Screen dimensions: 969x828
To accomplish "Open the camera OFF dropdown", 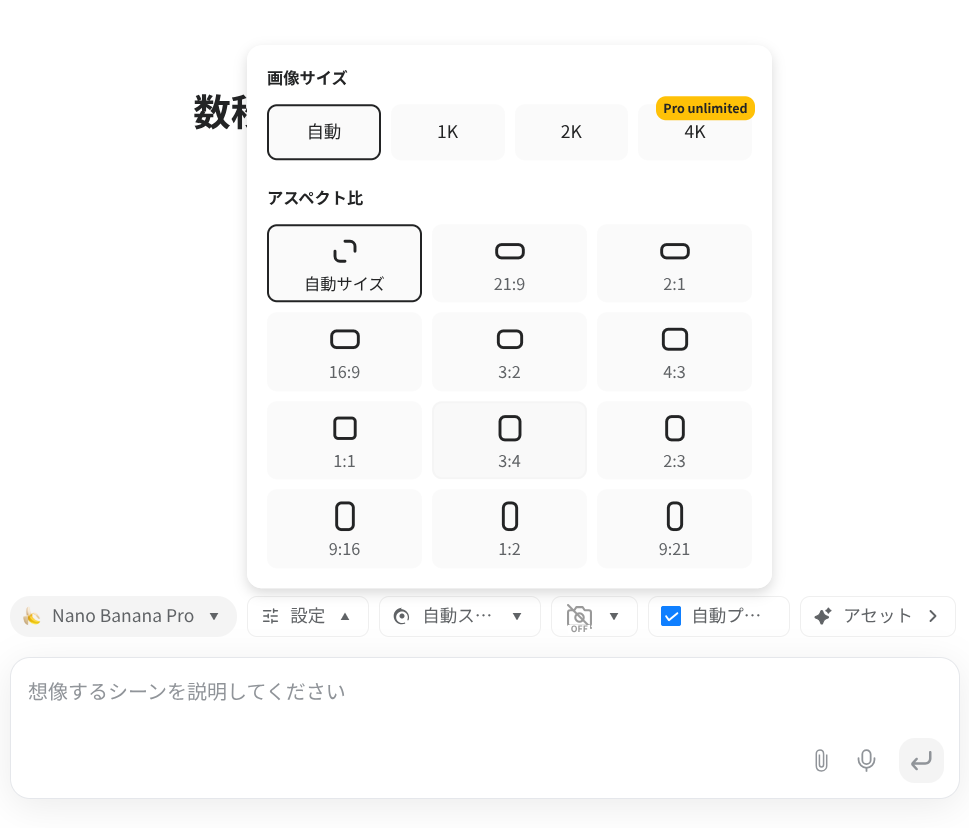I will click(x=594, y=616).
